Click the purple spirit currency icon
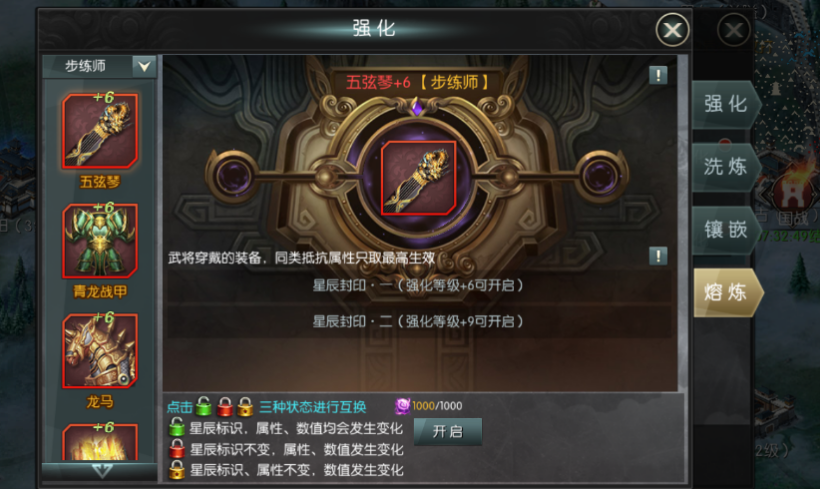This screenshot has width=820, height=489. pos(403,406)
